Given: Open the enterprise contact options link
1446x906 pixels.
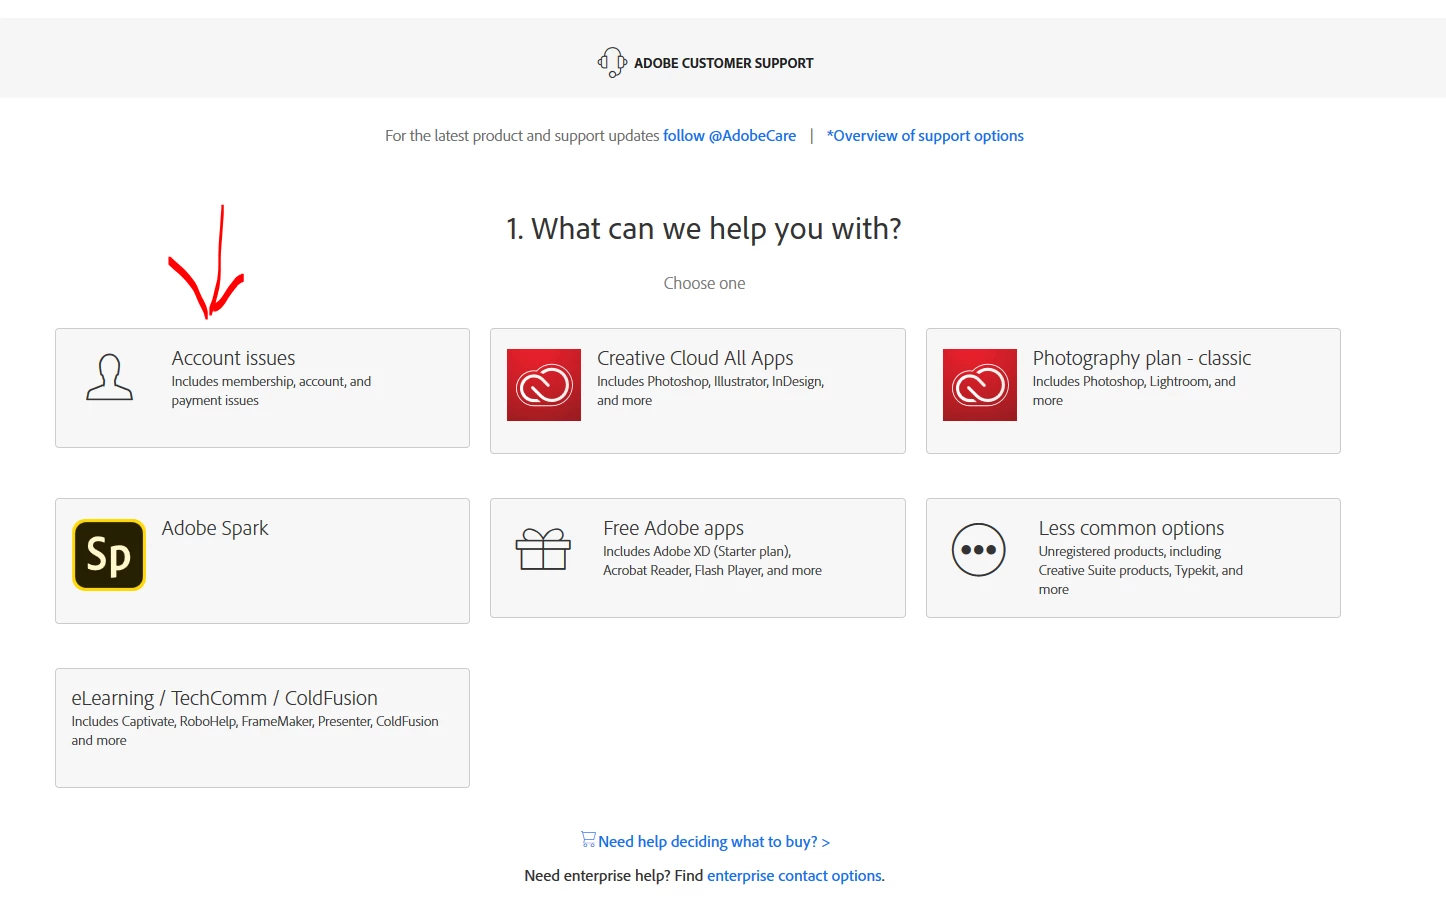Looking at the screenshot, I should click(x=794, y=876).
